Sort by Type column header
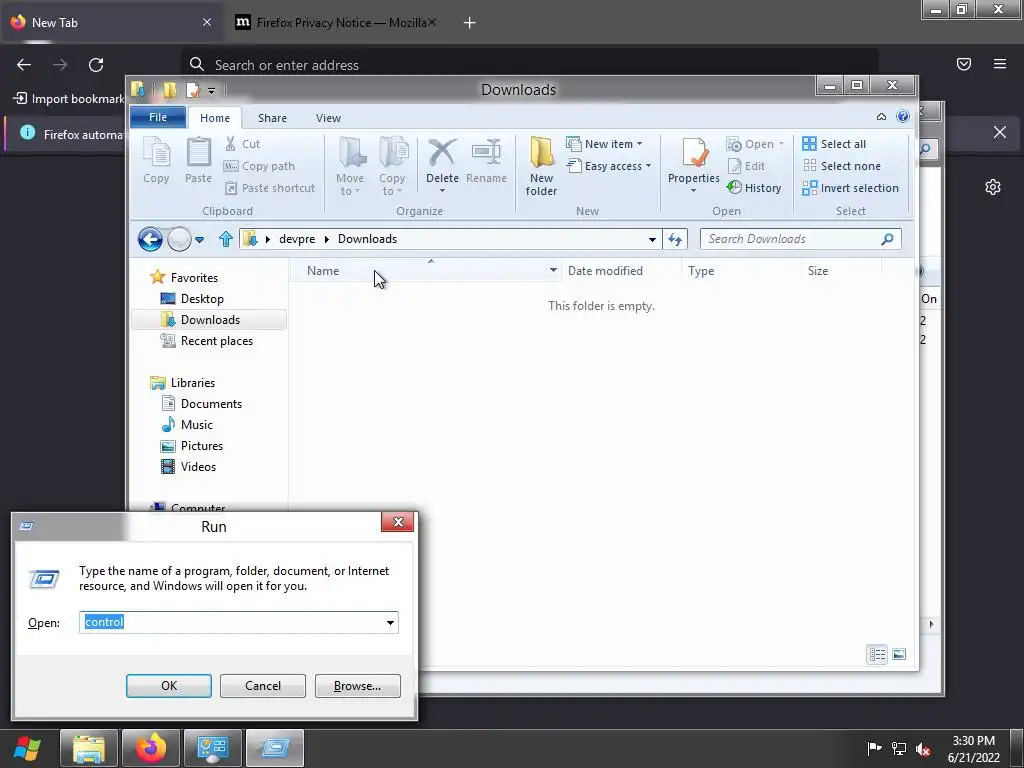The height and width of the screenshot is (768, 1024). pos(701,271)
